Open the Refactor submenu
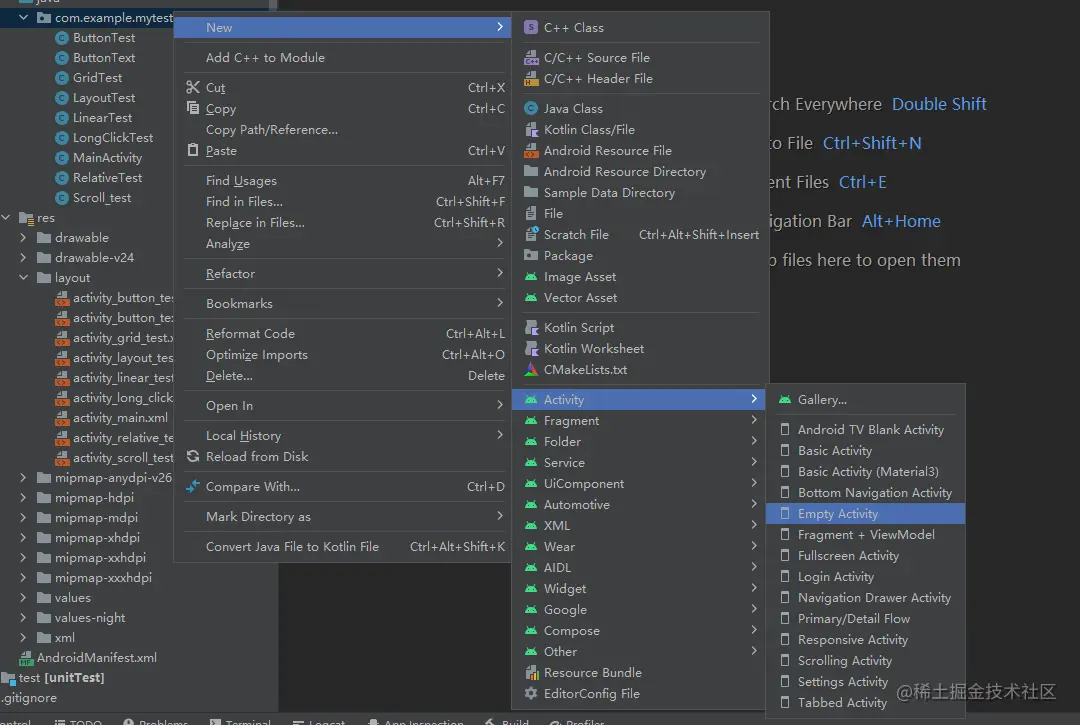The width and height of the screenshot is (1080, 725). [x=342, y=273]
